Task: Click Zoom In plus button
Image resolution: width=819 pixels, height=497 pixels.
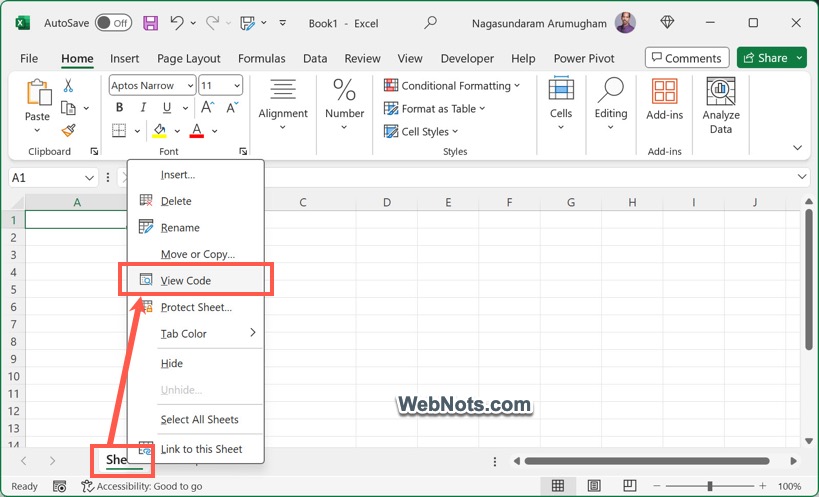Action: click(763, 486)
